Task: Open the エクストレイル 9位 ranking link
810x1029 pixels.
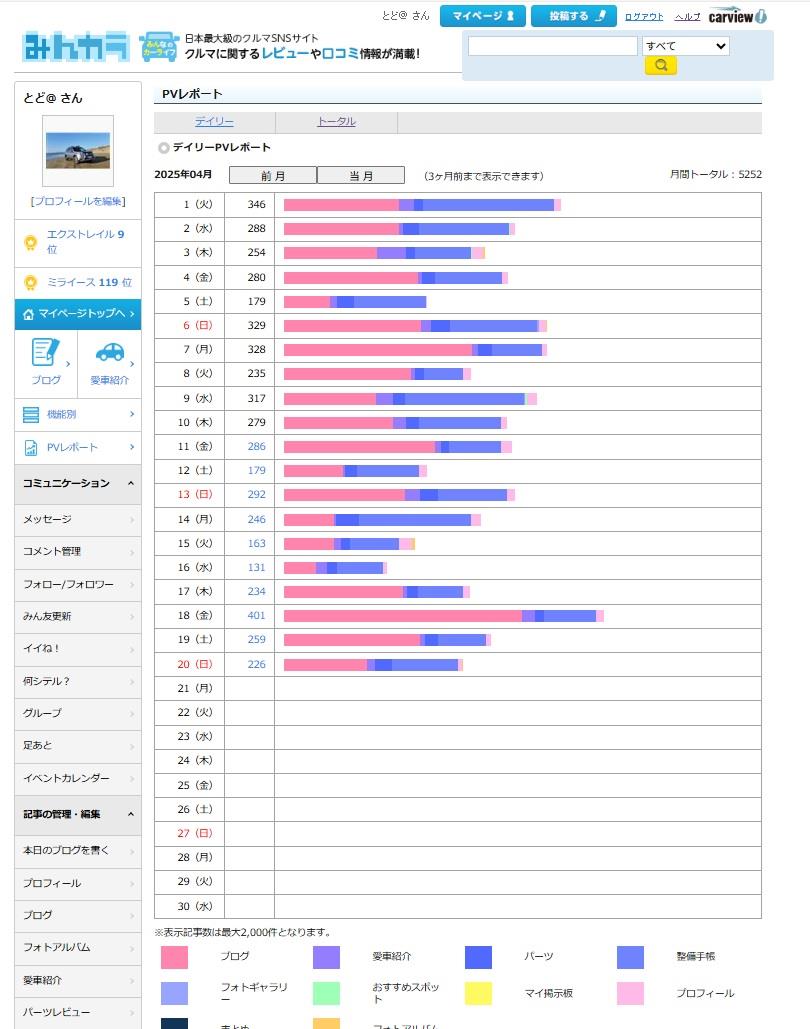Action: click(85, 242)
